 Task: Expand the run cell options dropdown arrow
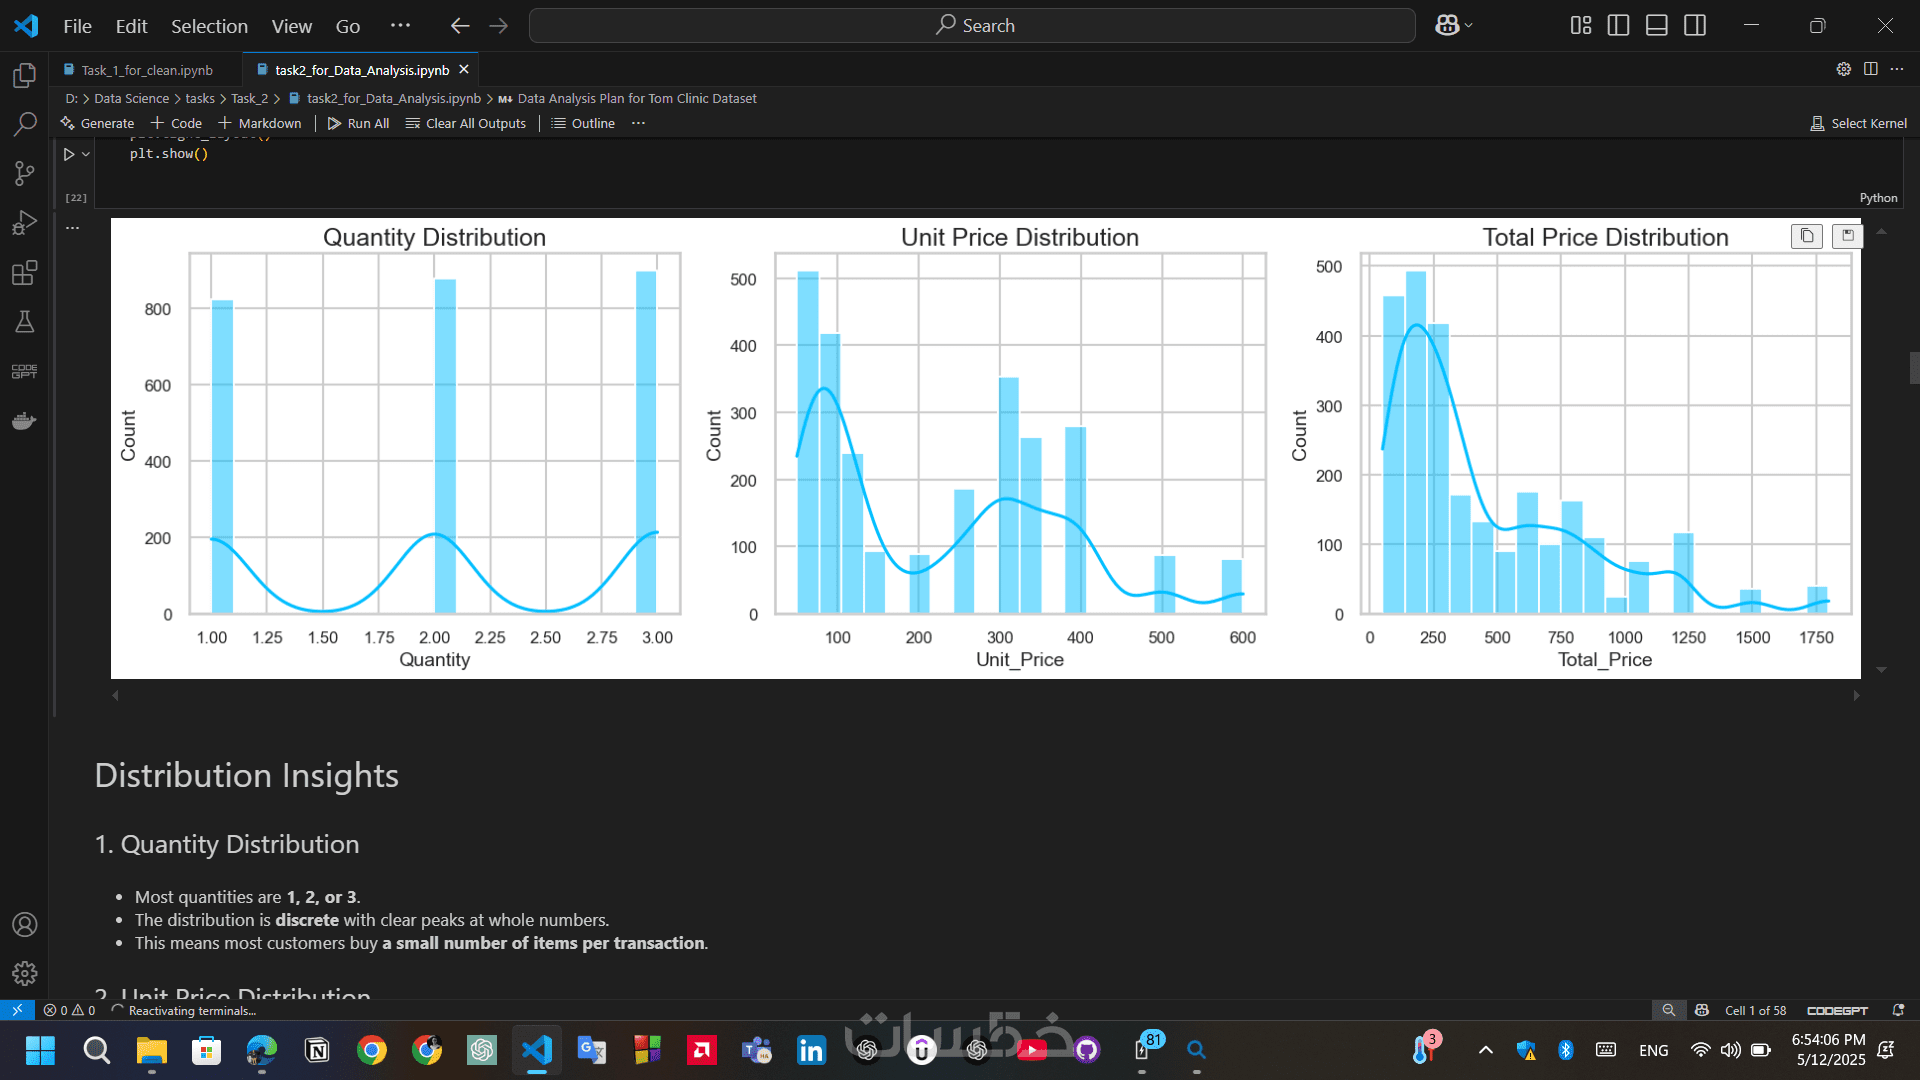pos(86,154)
